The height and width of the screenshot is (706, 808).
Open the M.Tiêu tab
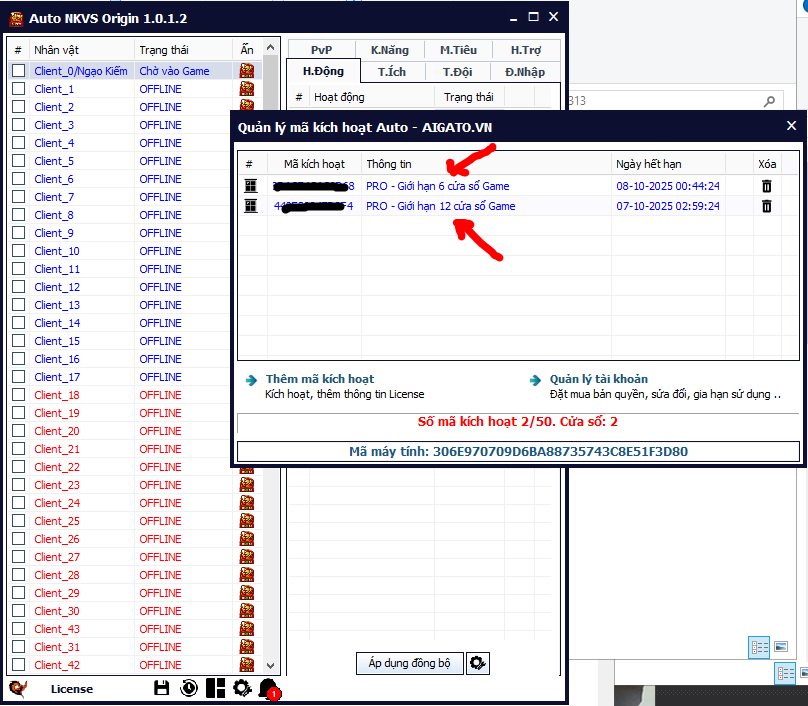[458, 50]
